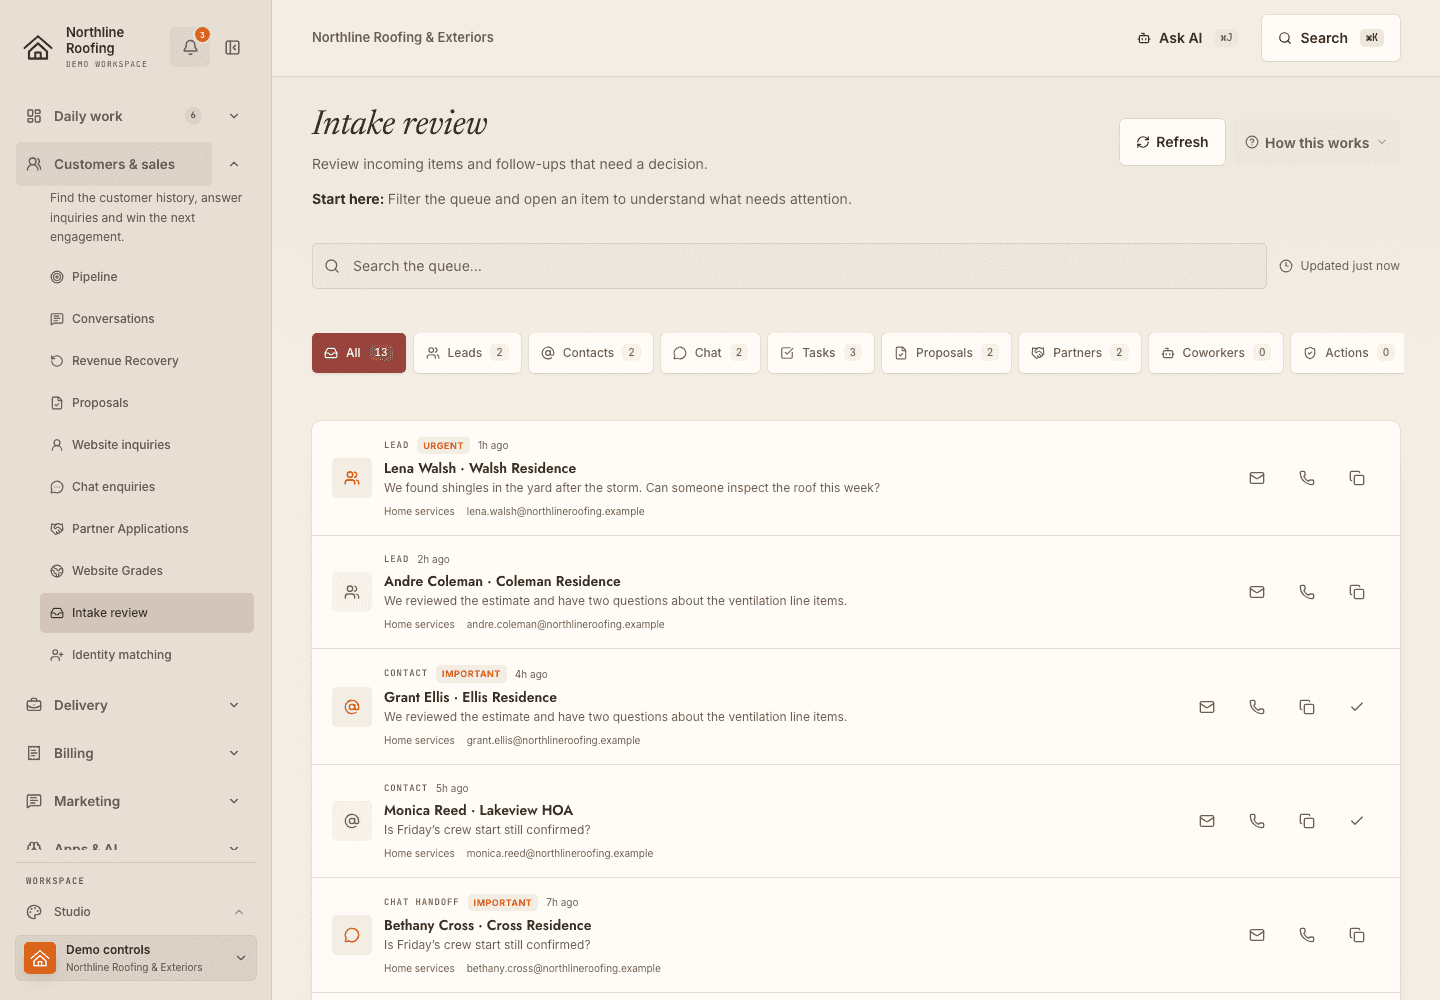The height and width of the screenshot is (1000, 1440).
Task: Mark Grant Ellis item as done
Action: tap(1357, 707)
